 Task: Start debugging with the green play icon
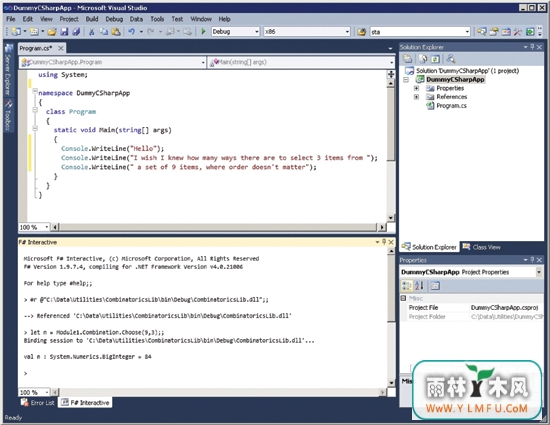(203, 32)
